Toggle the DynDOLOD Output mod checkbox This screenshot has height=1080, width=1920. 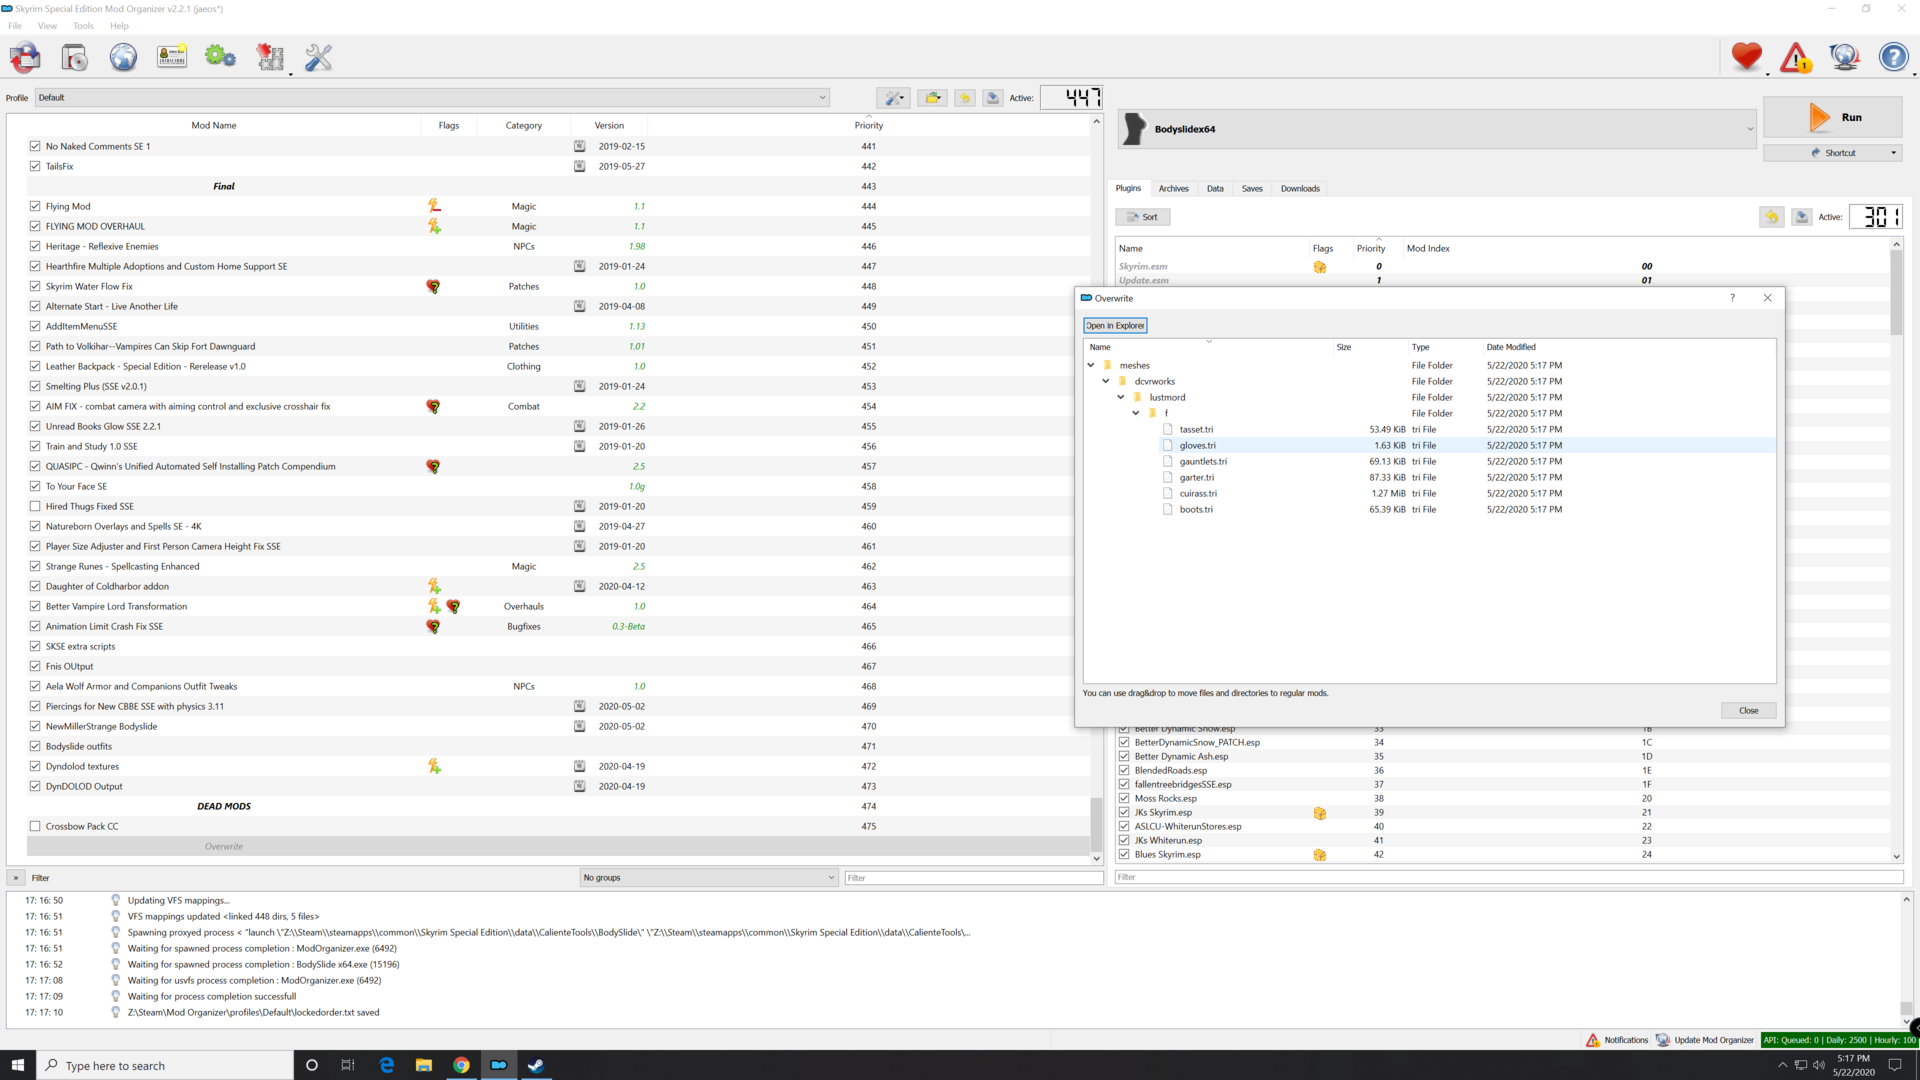(x=35, y=786)
